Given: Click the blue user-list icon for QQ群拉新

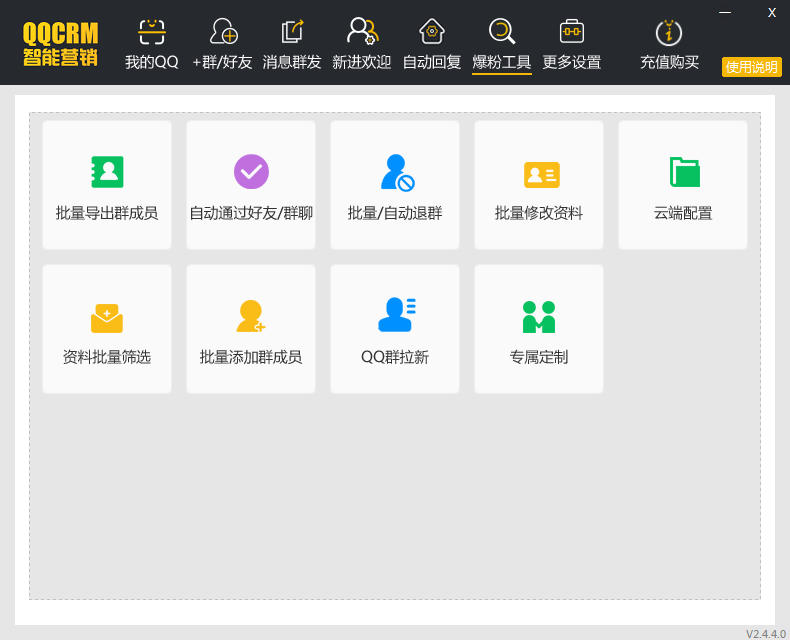Looking at the screenshot, I should click(x=397, y=314).
